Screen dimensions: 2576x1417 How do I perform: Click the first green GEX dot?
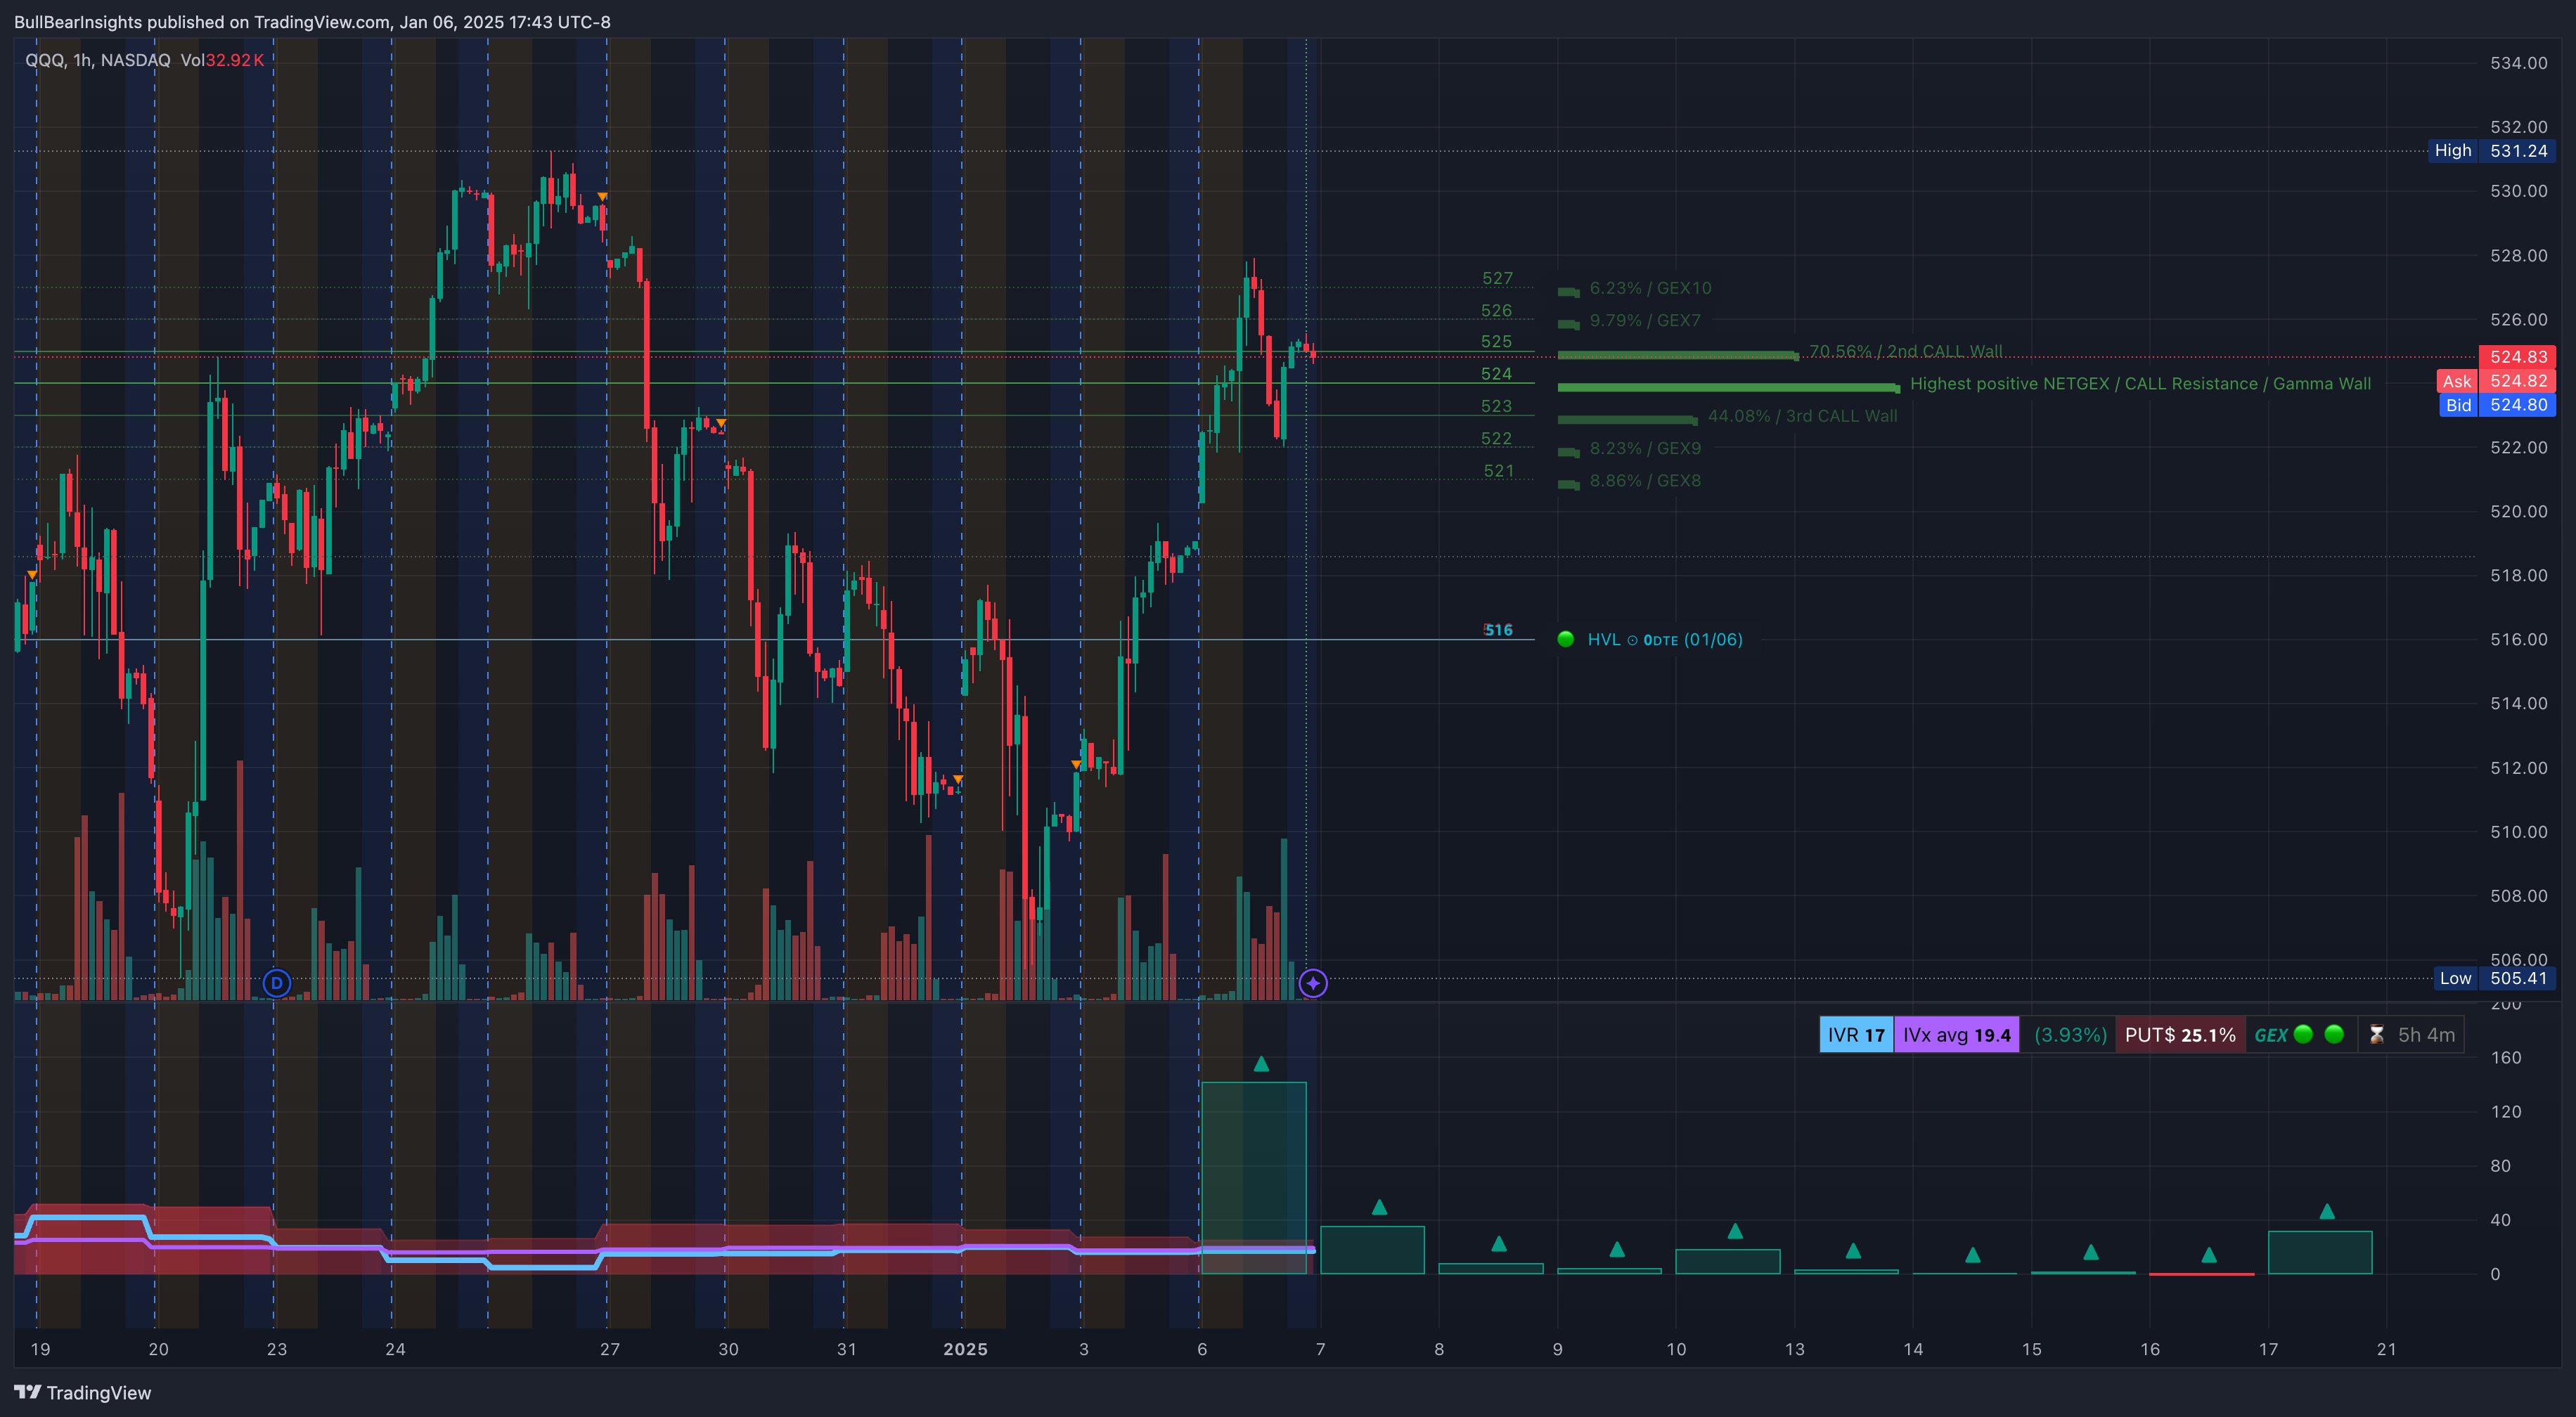pos(2303,1034)
